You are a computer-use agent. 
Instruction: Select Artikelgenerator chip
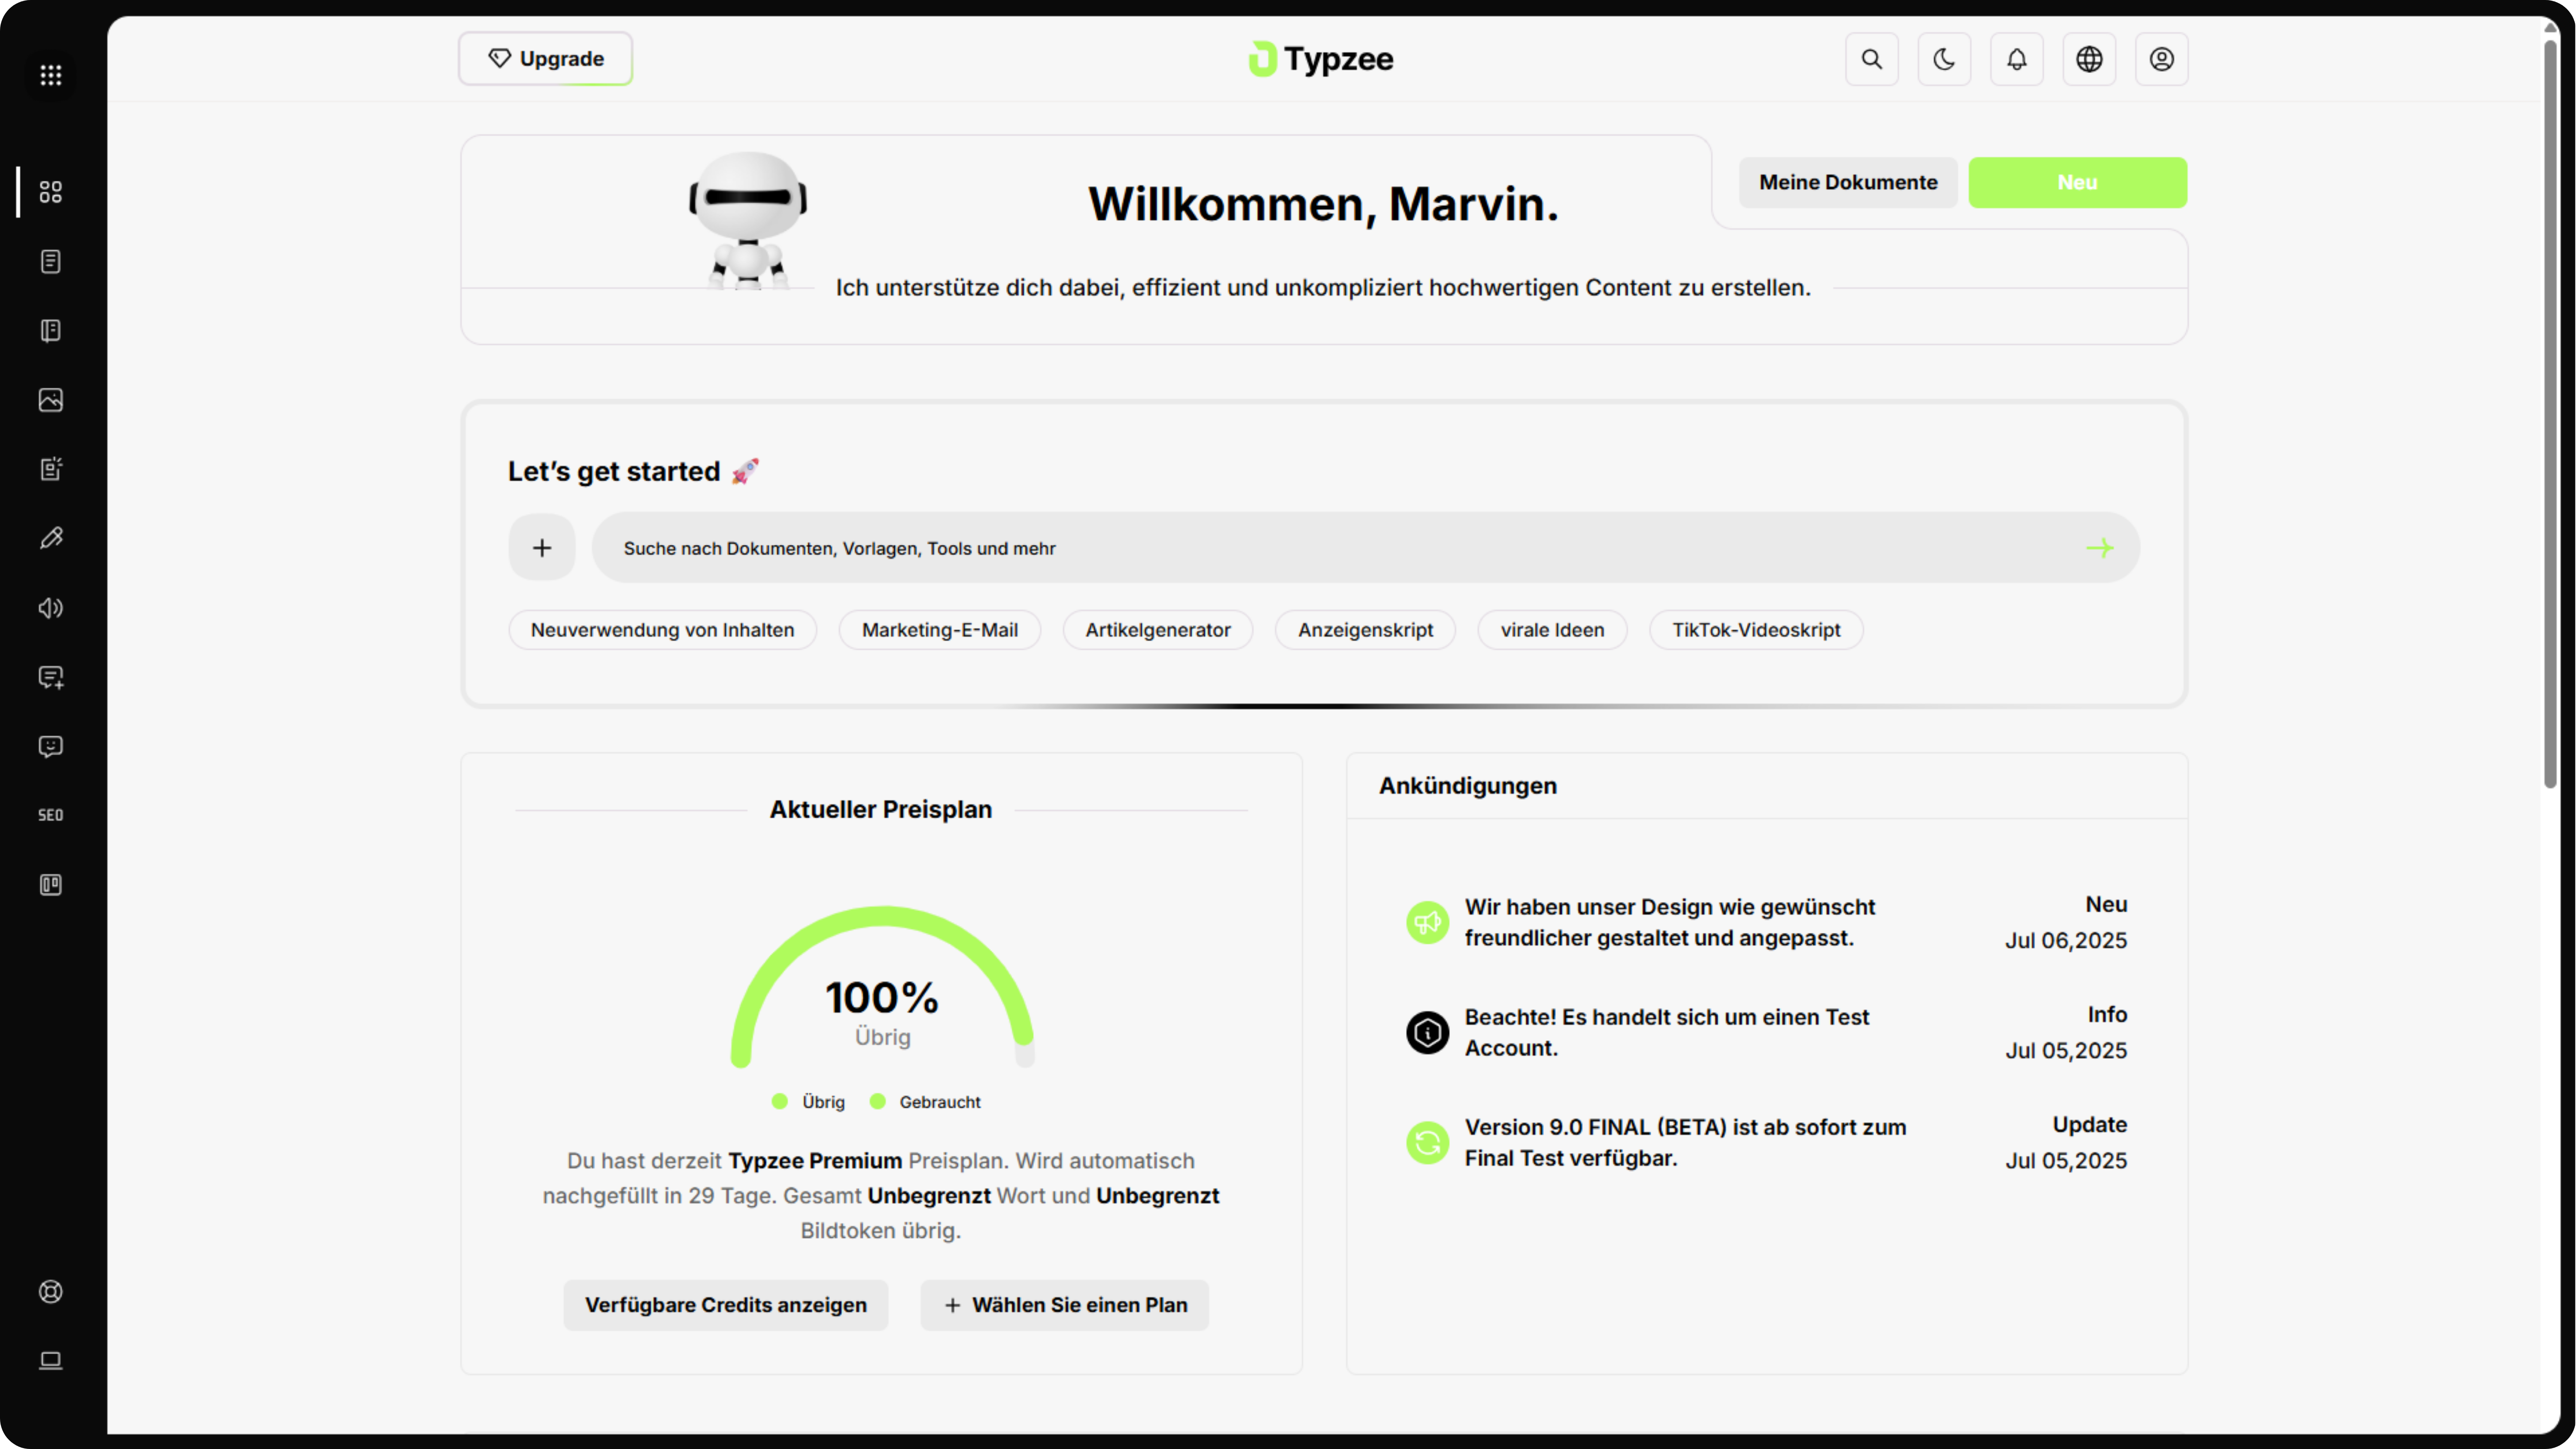pyautogui.click(x=1158, y=630)
